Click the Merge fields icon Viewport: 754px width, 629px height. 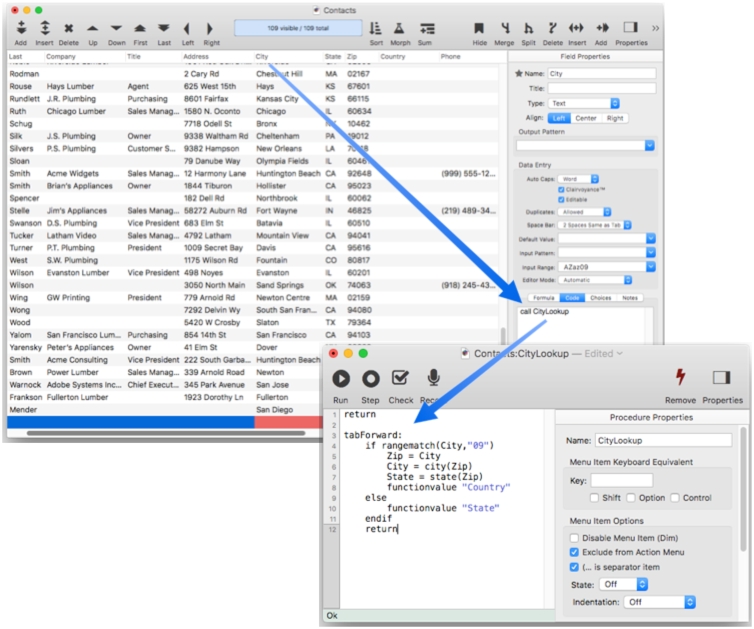coord(504,28)
